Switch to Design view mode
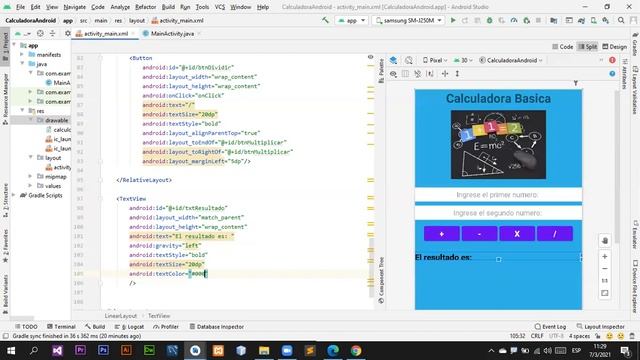This screenshot has height=360, width=640. coord(614,47)
